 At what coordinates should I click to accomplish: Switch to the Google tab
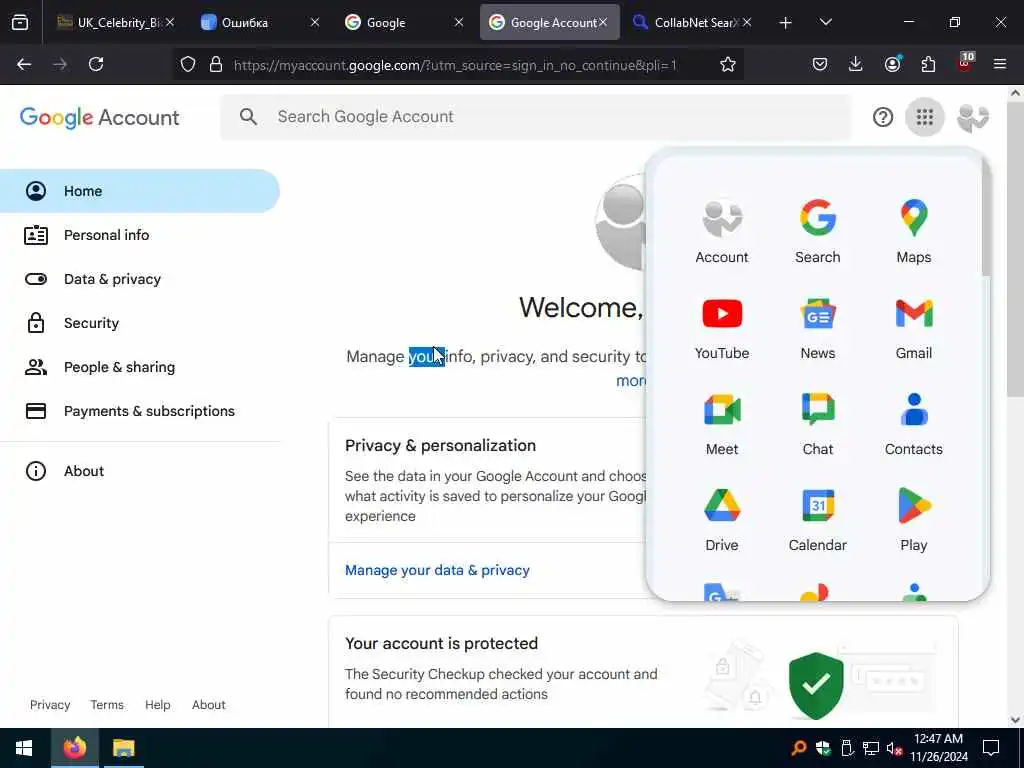pyautogui.click(x=404, y=22)
